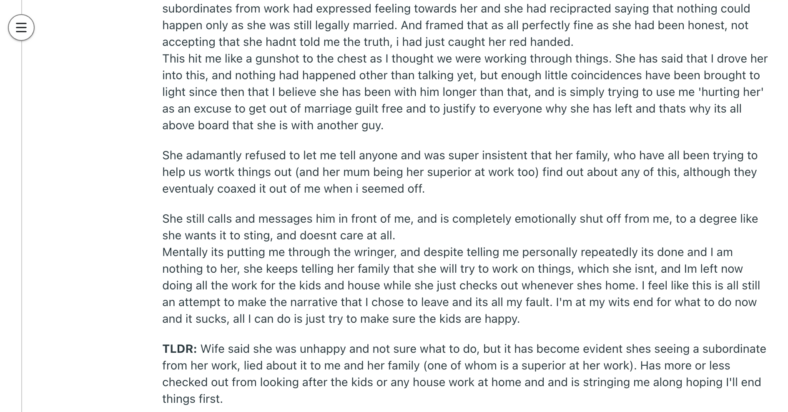Click the paragraph starting 'She adamantly refused'
The width and height of the screenshot is (788, 412).
460,172
